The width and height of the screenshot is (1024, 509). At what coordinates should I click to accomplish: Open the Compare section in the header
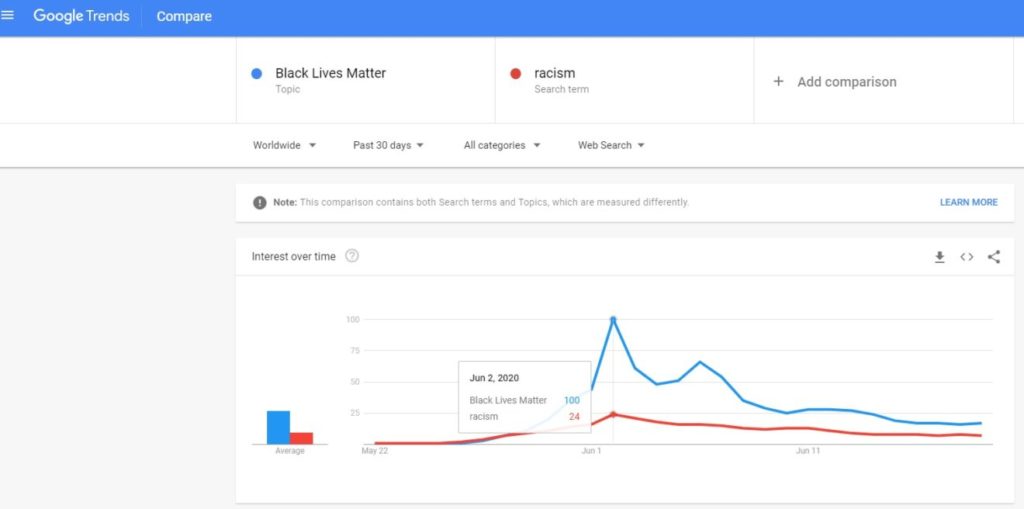pos(184,16)
